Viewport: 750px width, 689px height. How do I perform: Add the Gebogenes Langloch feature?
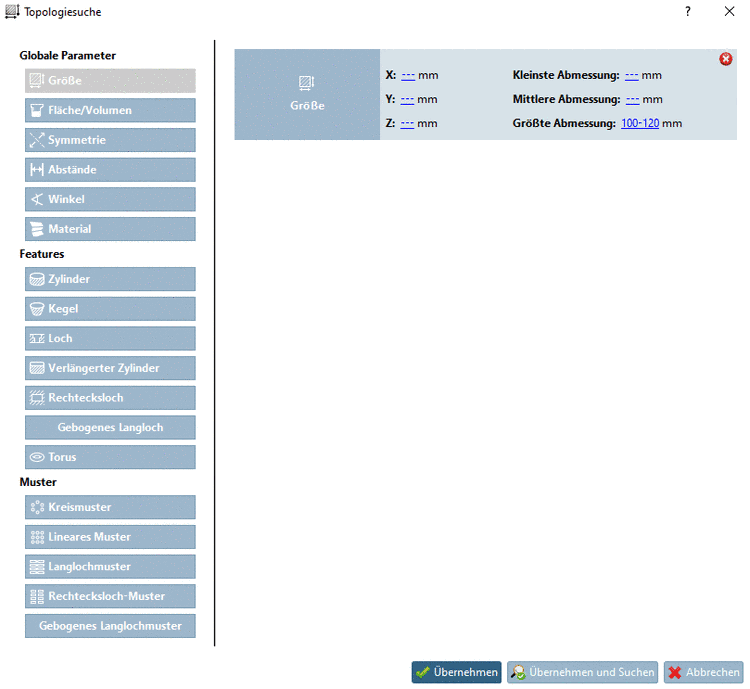110,427
